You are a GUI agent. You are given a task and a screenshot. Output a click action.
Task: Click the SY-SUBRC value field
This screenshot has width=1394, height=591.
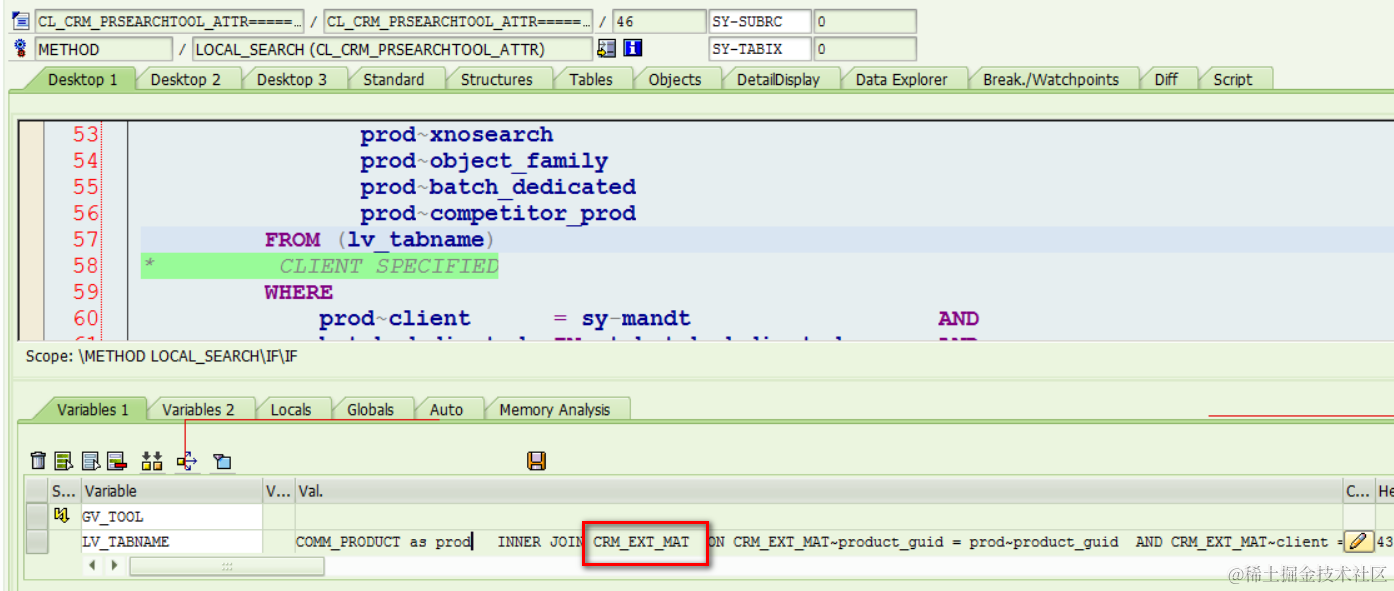[x=865, y=21]
